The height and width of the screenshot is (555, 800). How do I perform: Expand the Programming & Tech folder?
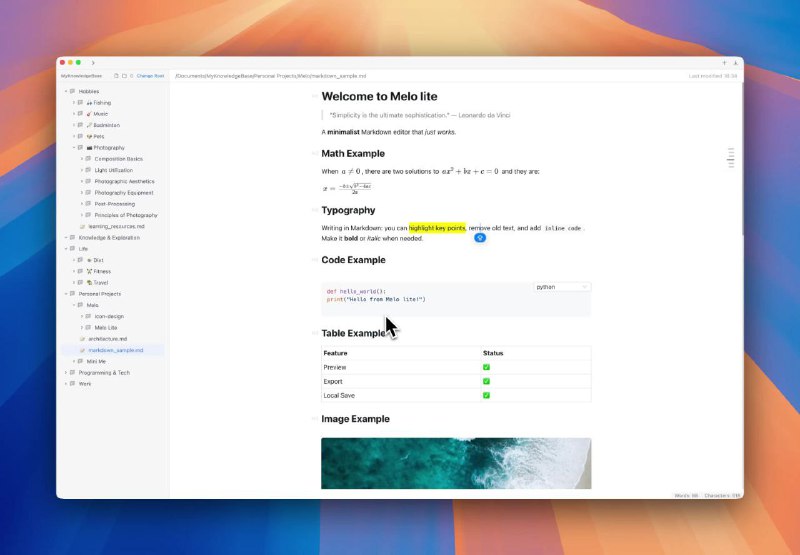(x=66, y=372)
